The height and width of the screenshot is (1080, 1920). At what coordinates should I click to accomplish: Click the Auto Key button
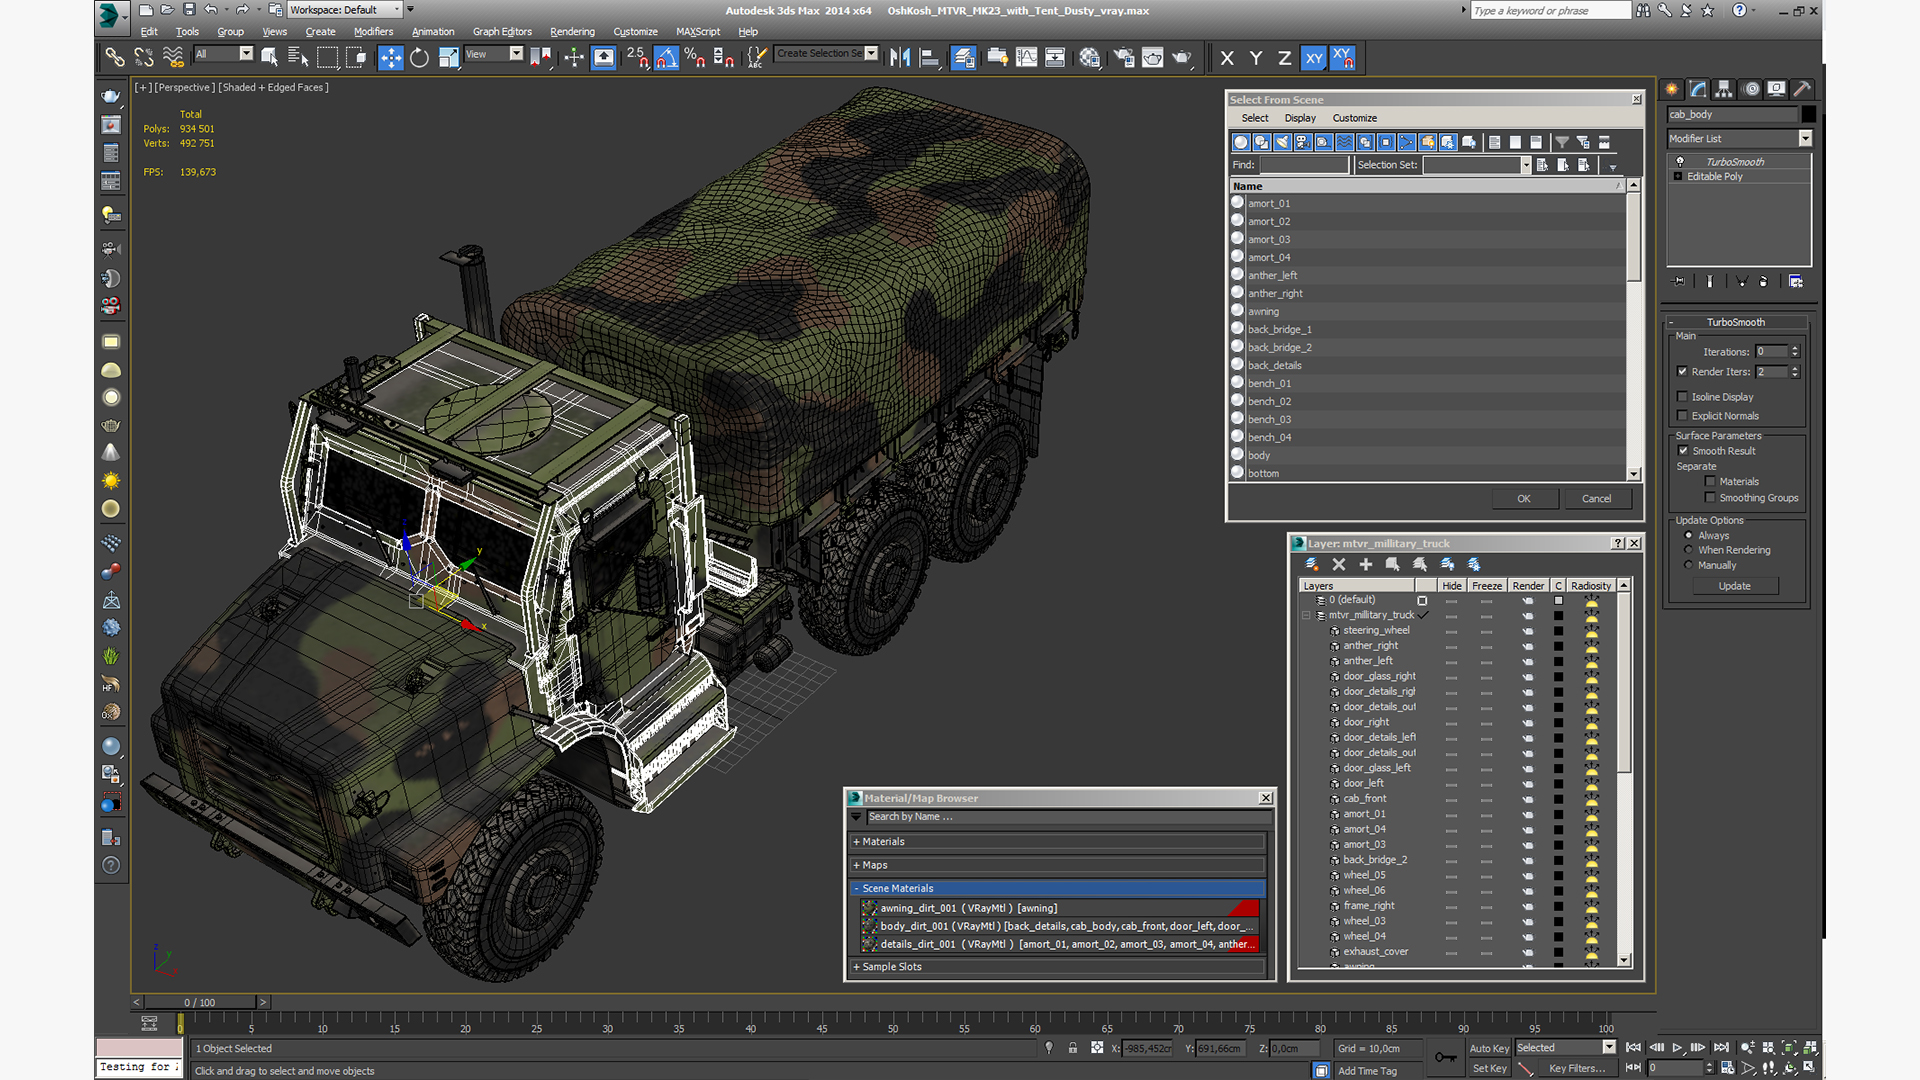1489,1049
